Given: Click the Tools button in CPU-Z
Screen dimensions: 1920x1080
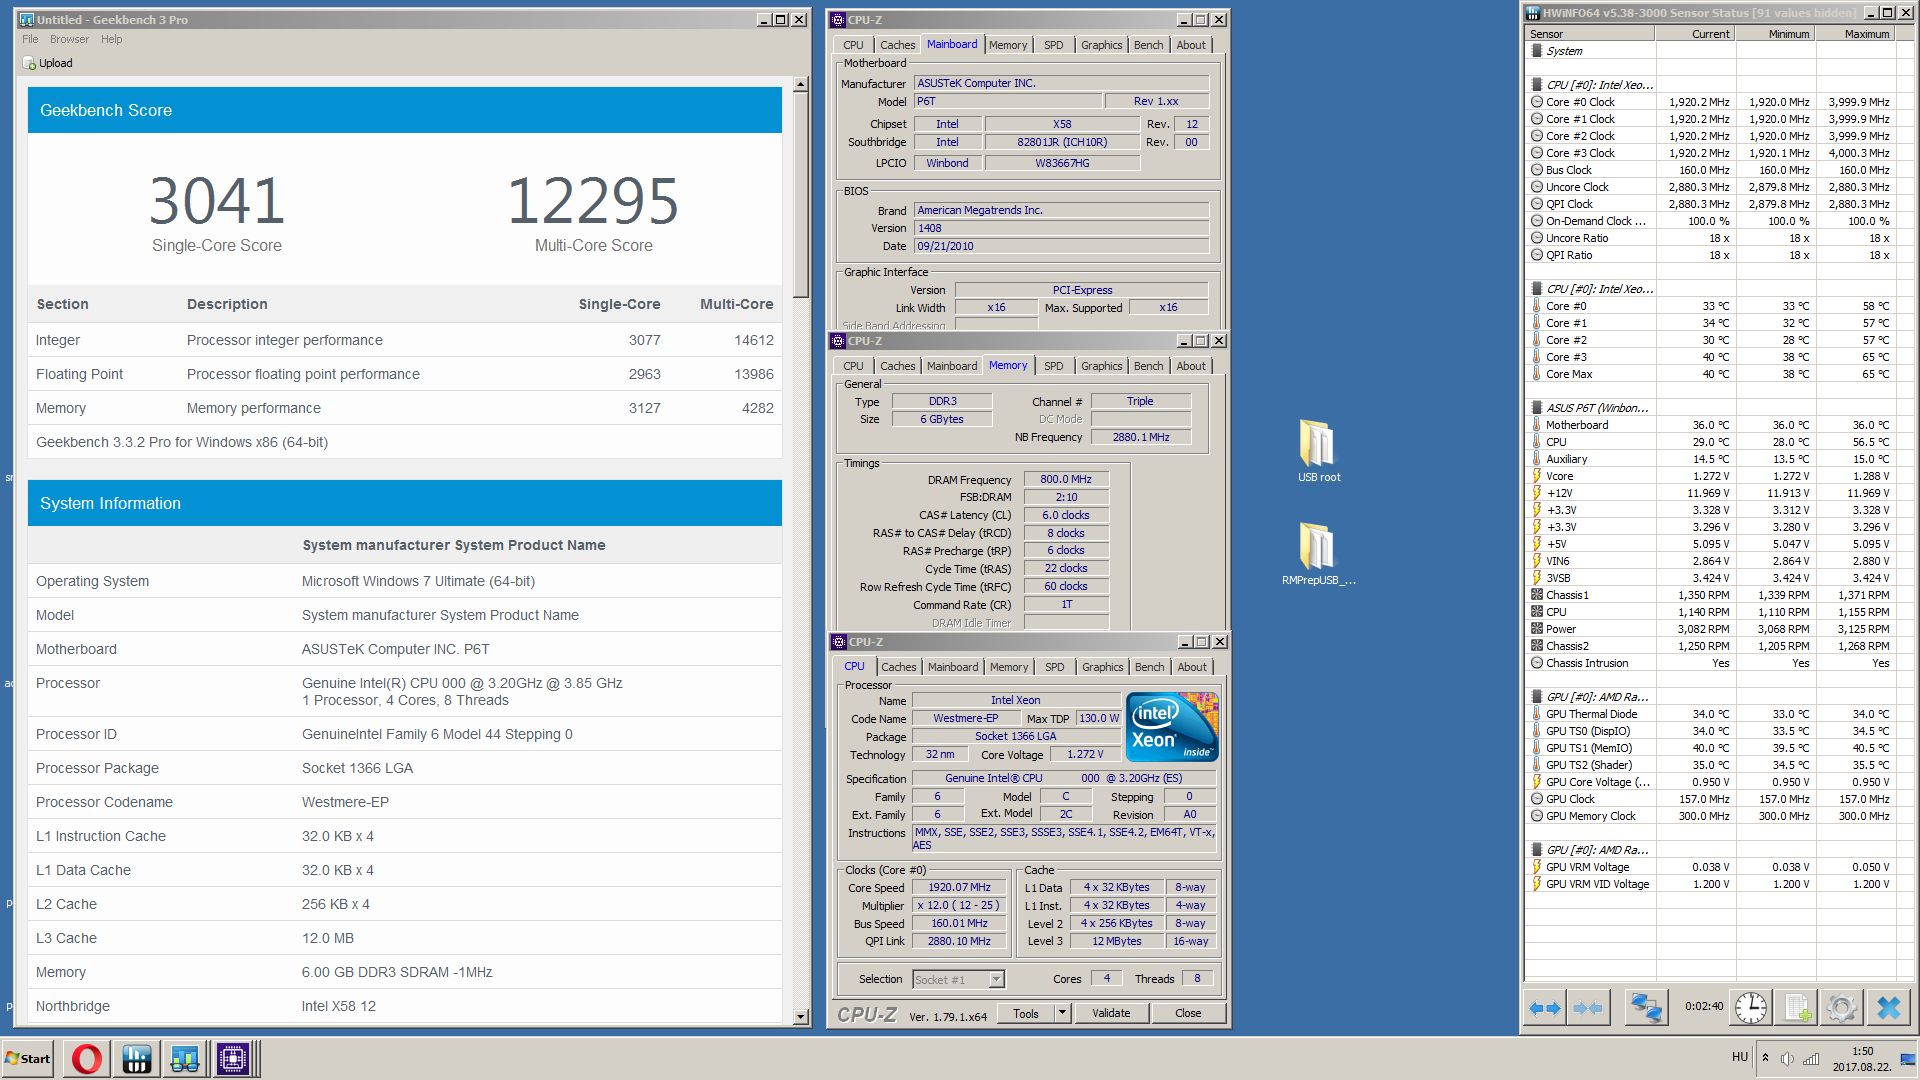Looking at the screenshot, I should [1025, 1013].
